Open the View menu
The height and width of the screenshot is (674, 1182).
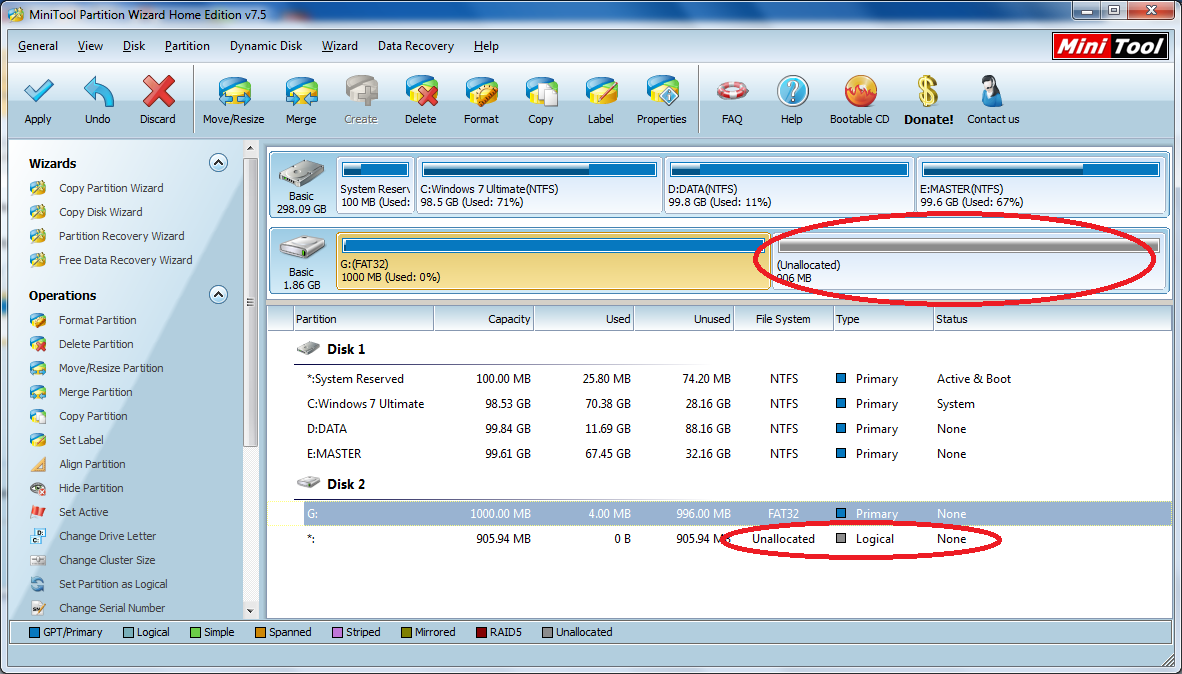90,46
